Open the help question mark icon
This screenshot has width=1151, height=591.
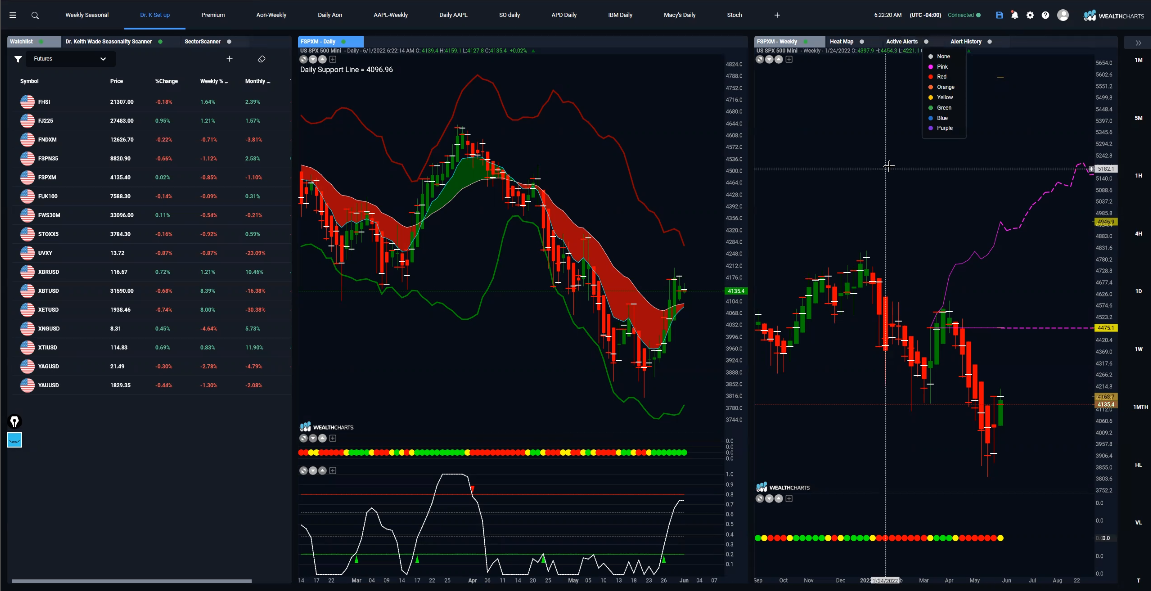point(1045,15)
